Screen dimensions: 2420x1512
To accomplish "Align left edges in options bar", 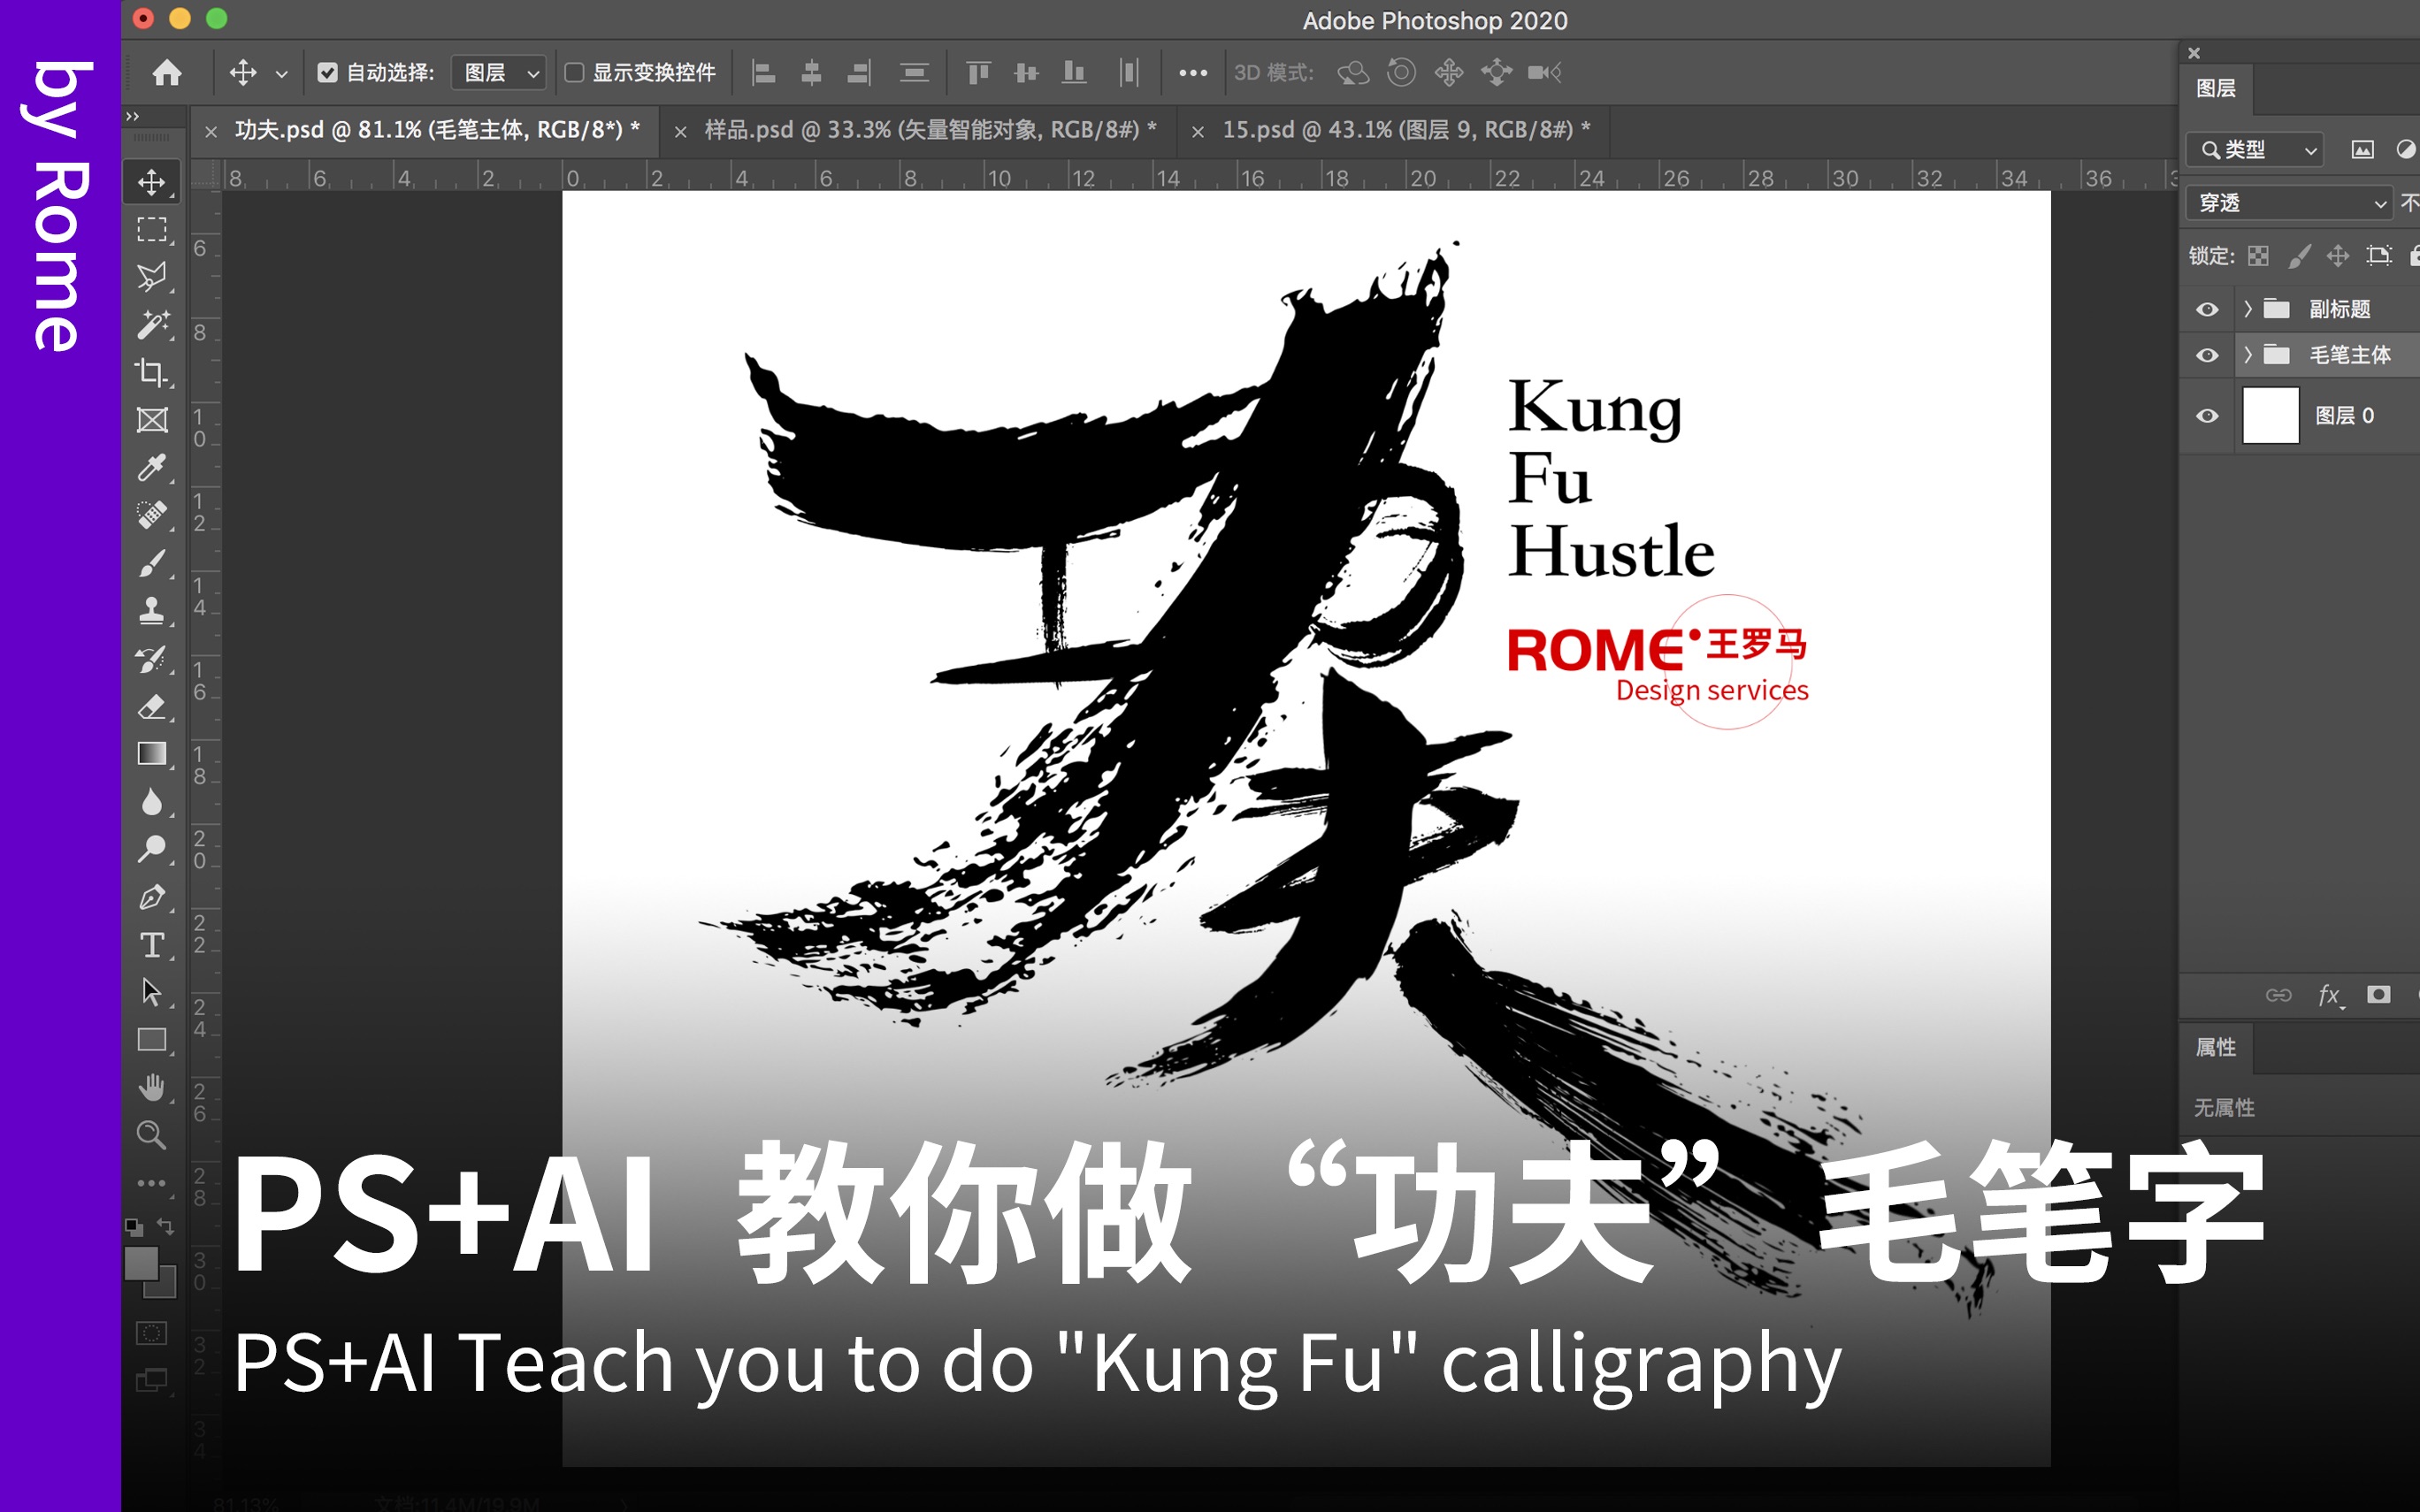I will click(764, 72).
